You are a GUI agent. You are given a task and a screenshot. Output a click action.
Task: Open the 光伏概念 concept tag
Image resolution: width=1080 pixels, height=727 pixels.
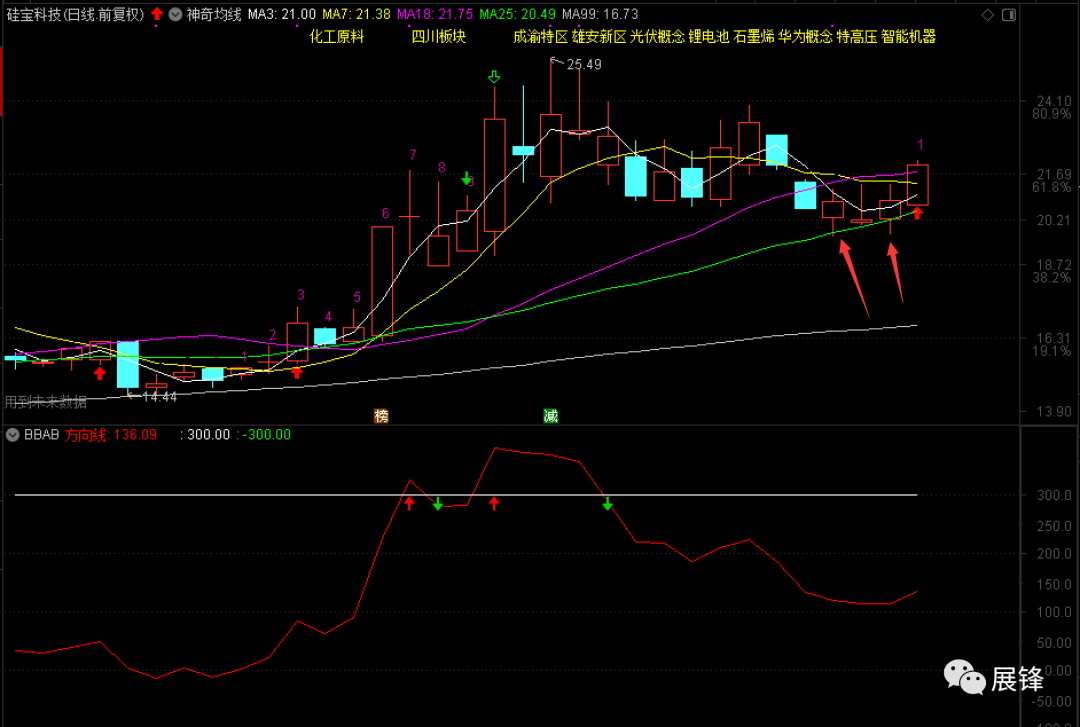658,37
